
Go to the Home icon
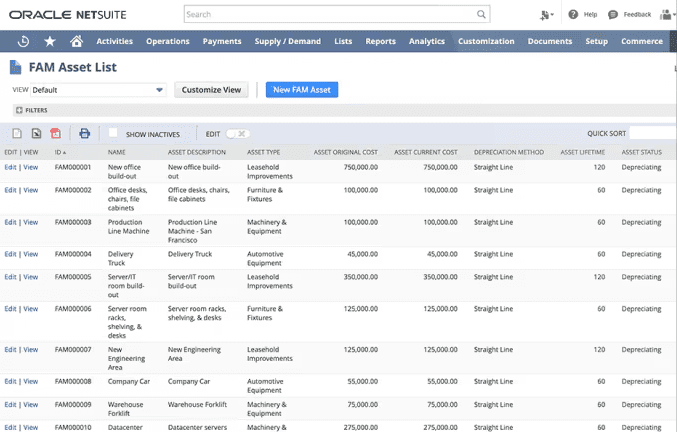coord(76,41)
